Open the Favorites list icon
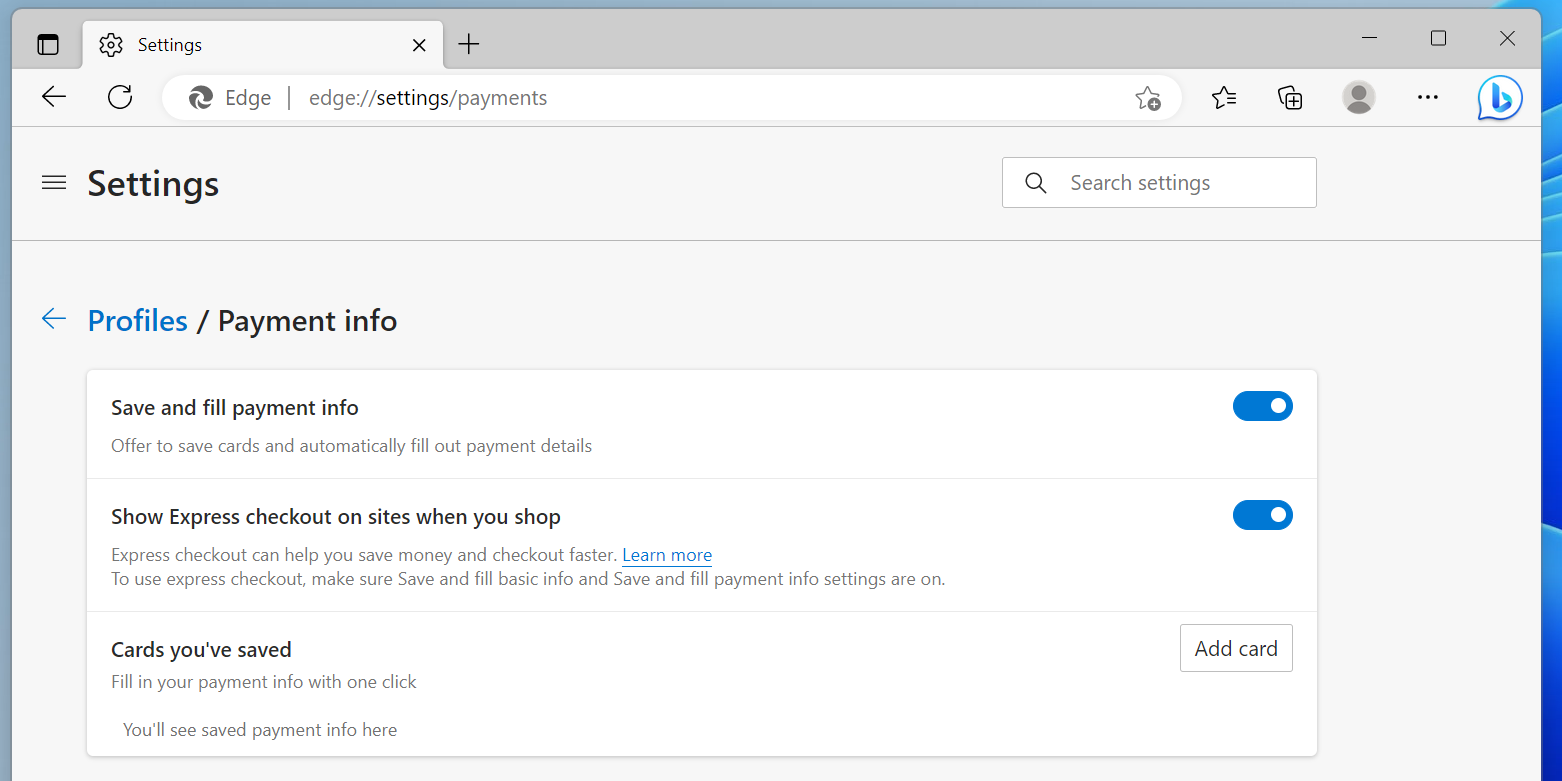1562x781 pixels. coord(1224,97)
